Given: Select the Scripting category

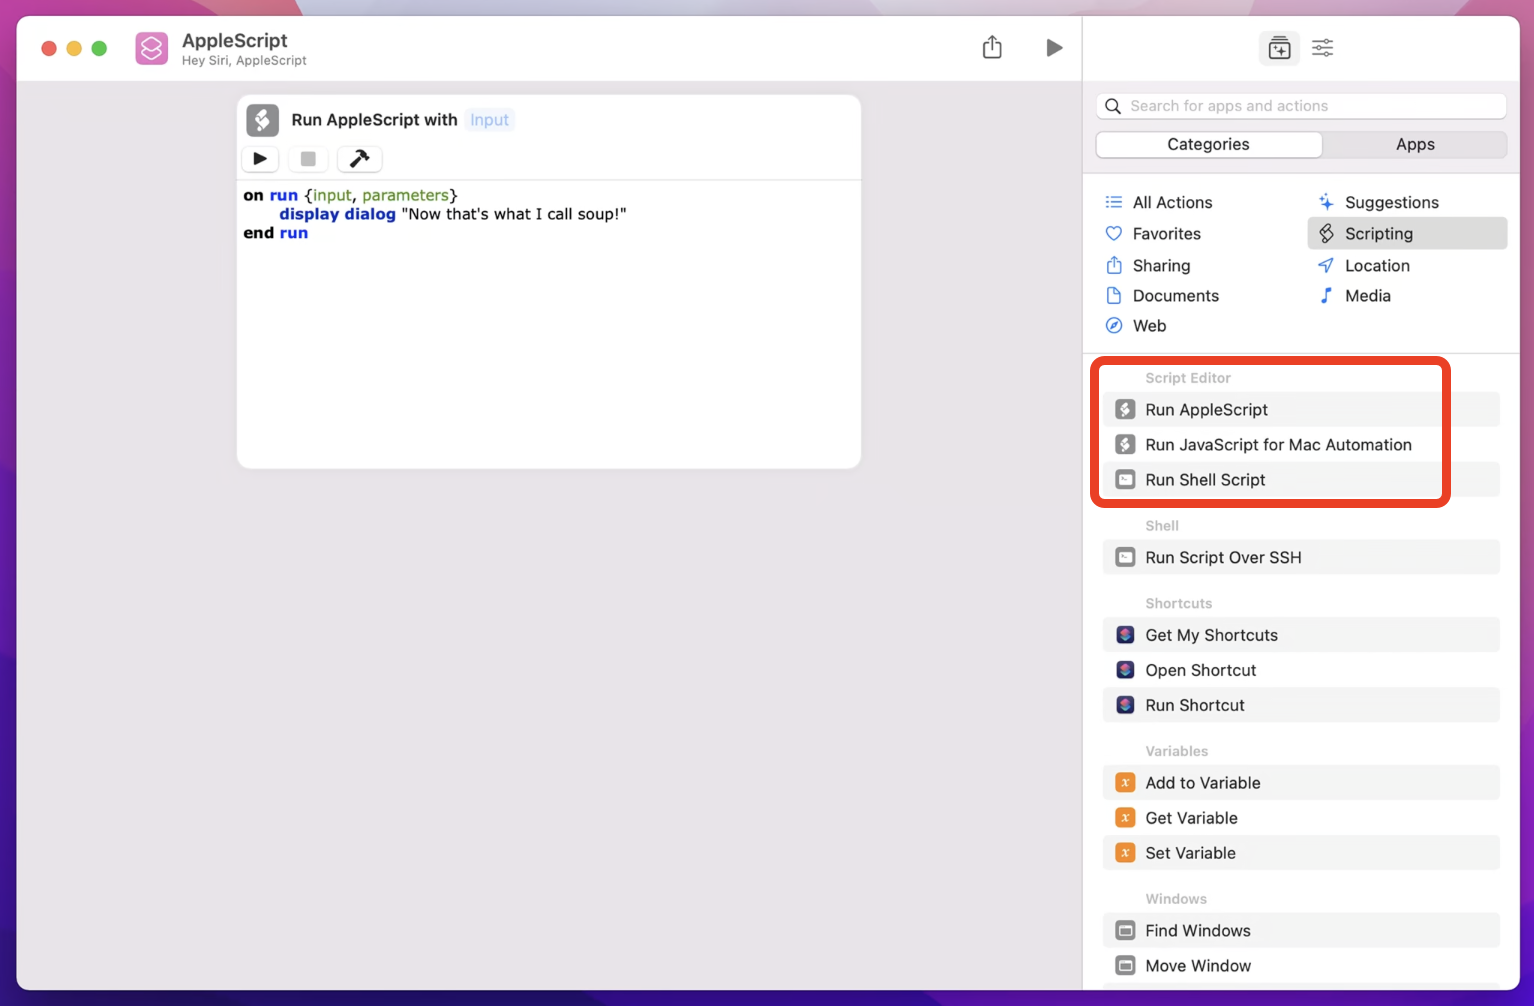Looking at the screenshot, I should pyautogui.click(x=1407, y=233).
